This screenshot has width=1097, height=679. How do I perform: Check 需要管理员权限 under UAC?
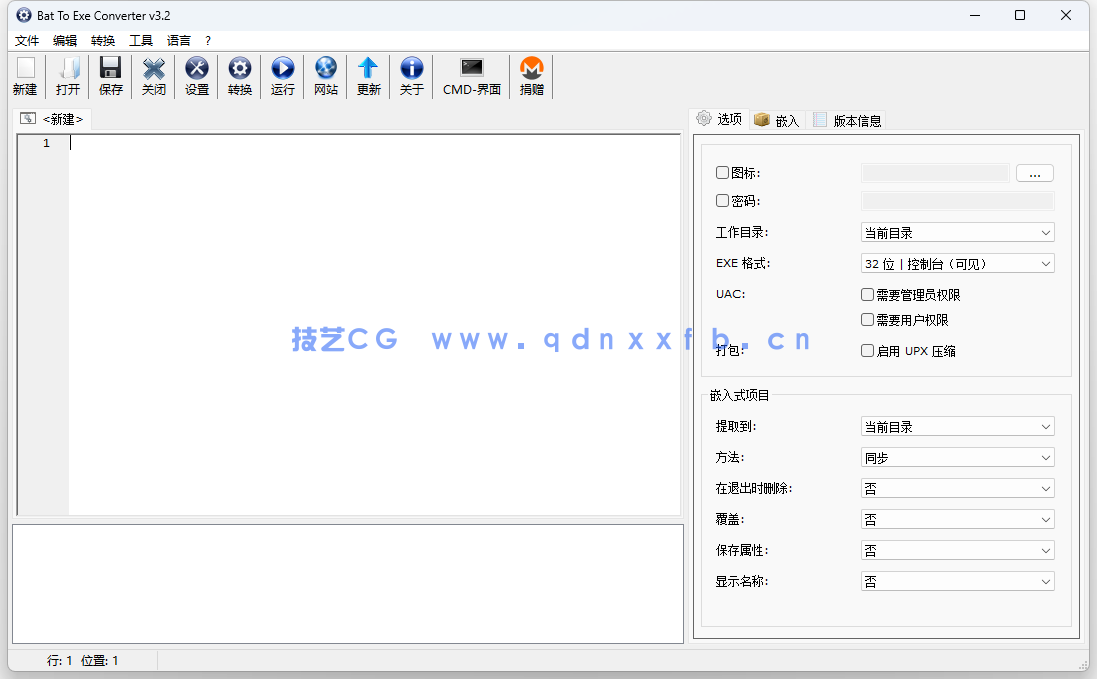click(867, 294)
